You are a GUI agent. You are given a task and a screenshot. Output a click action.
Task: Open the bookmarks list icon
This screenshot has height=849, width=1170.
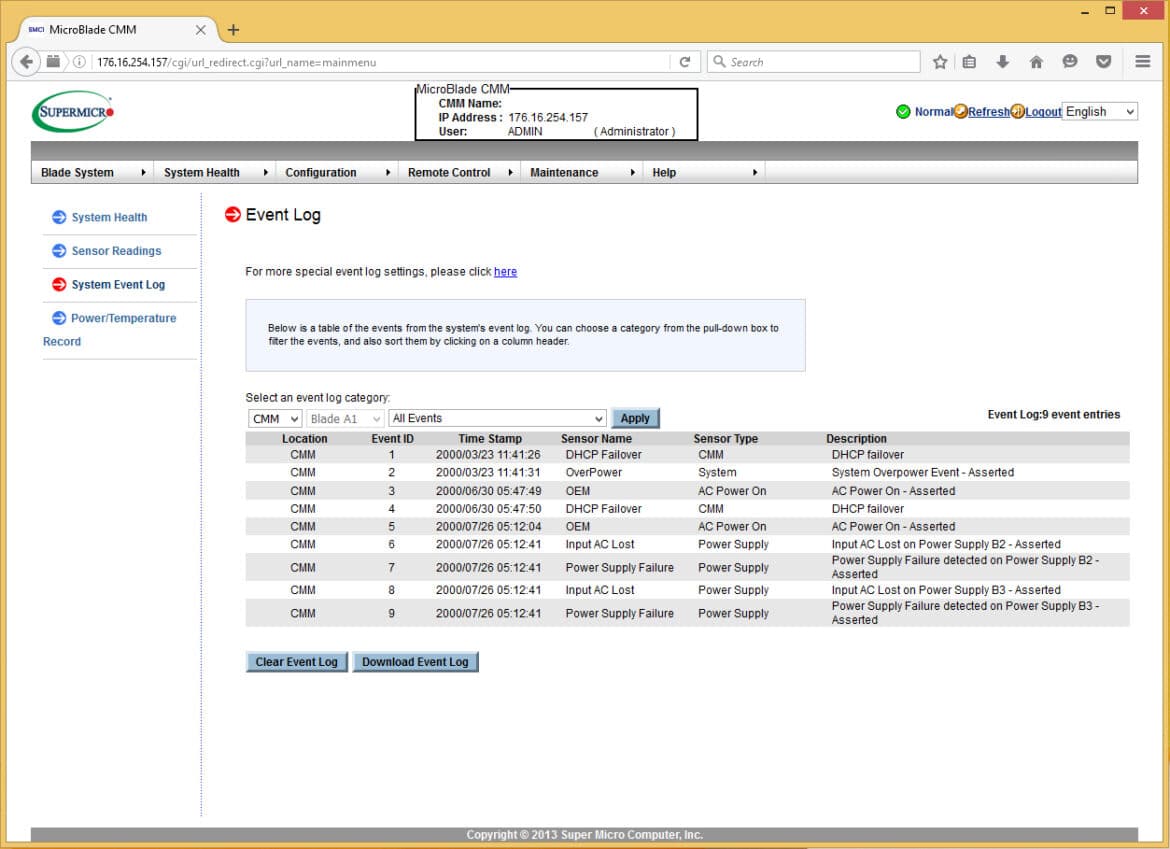coord(969,62)
